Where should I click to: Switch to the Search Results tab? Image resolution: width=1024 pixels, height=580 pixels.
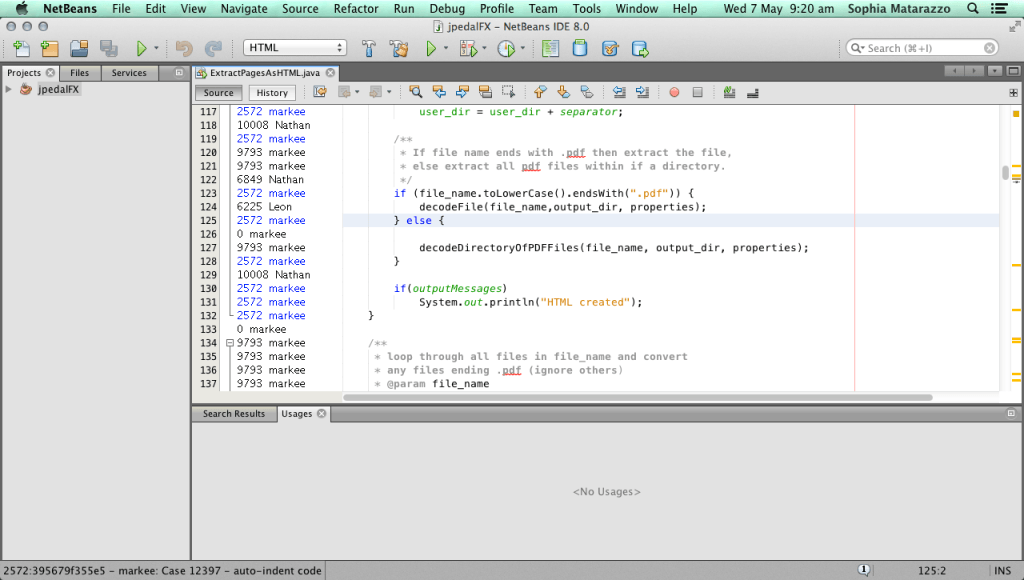tap(233, 413)
